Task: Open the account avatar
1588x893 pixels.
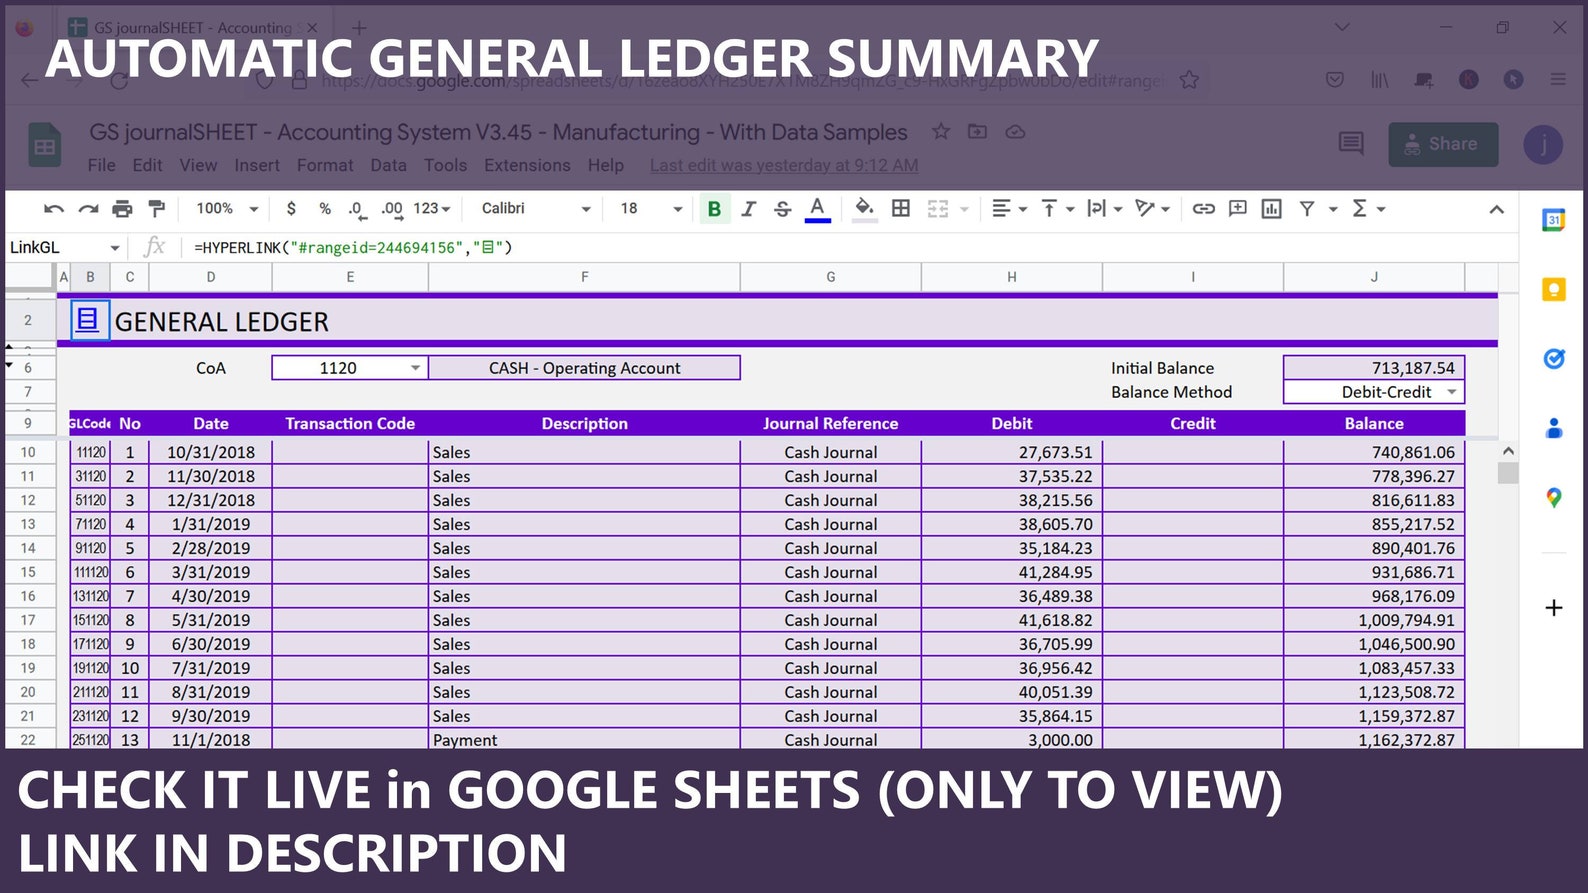Action: [1543, 144]
